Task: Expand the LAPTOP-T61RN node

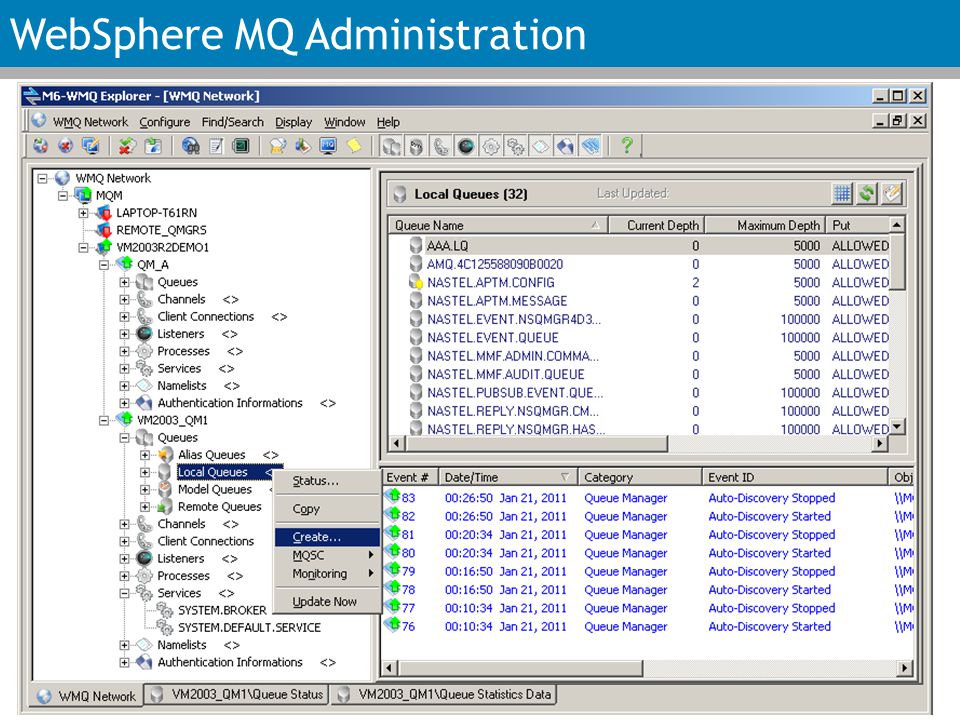Action: click(x=83, y=213)
